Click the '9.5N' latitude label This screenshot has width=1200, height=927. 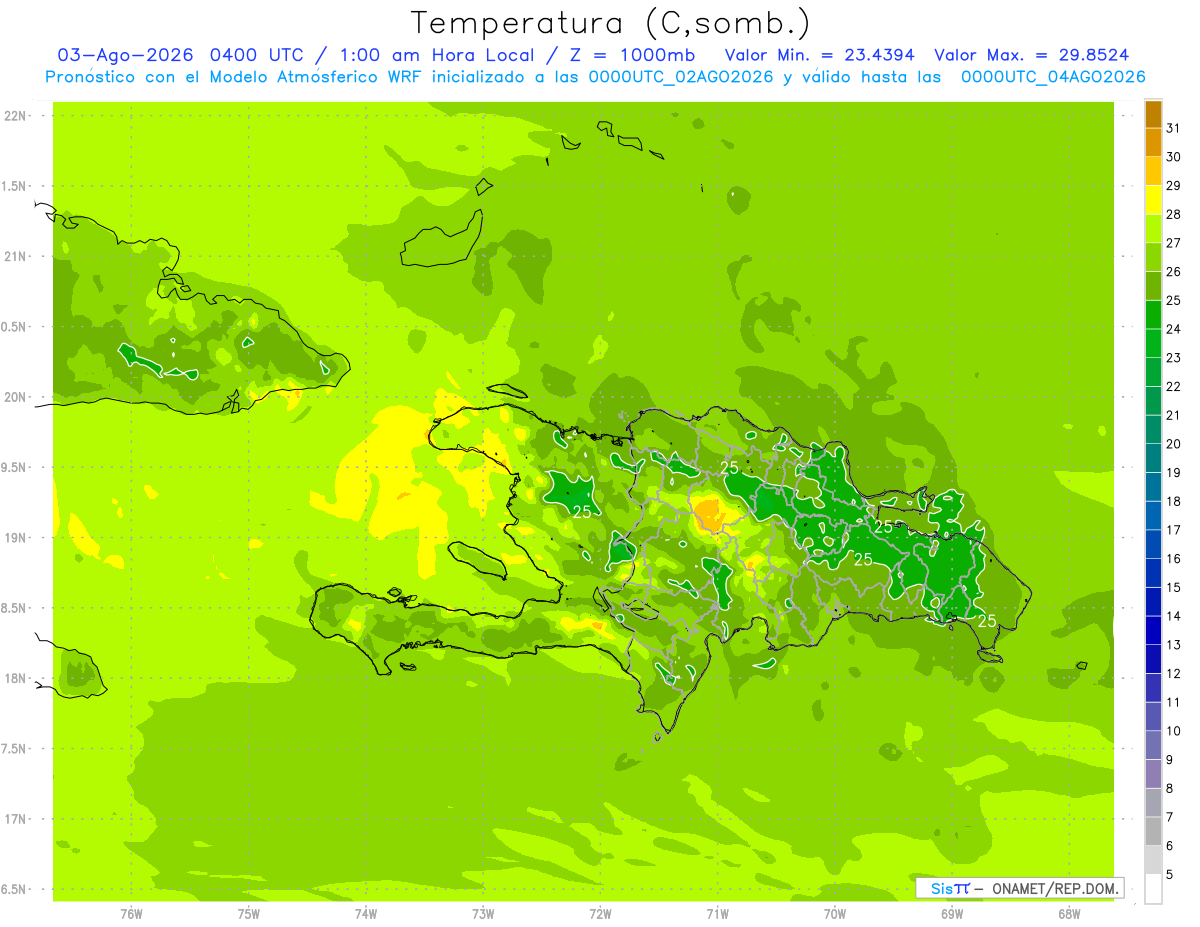tap(15, 468)
